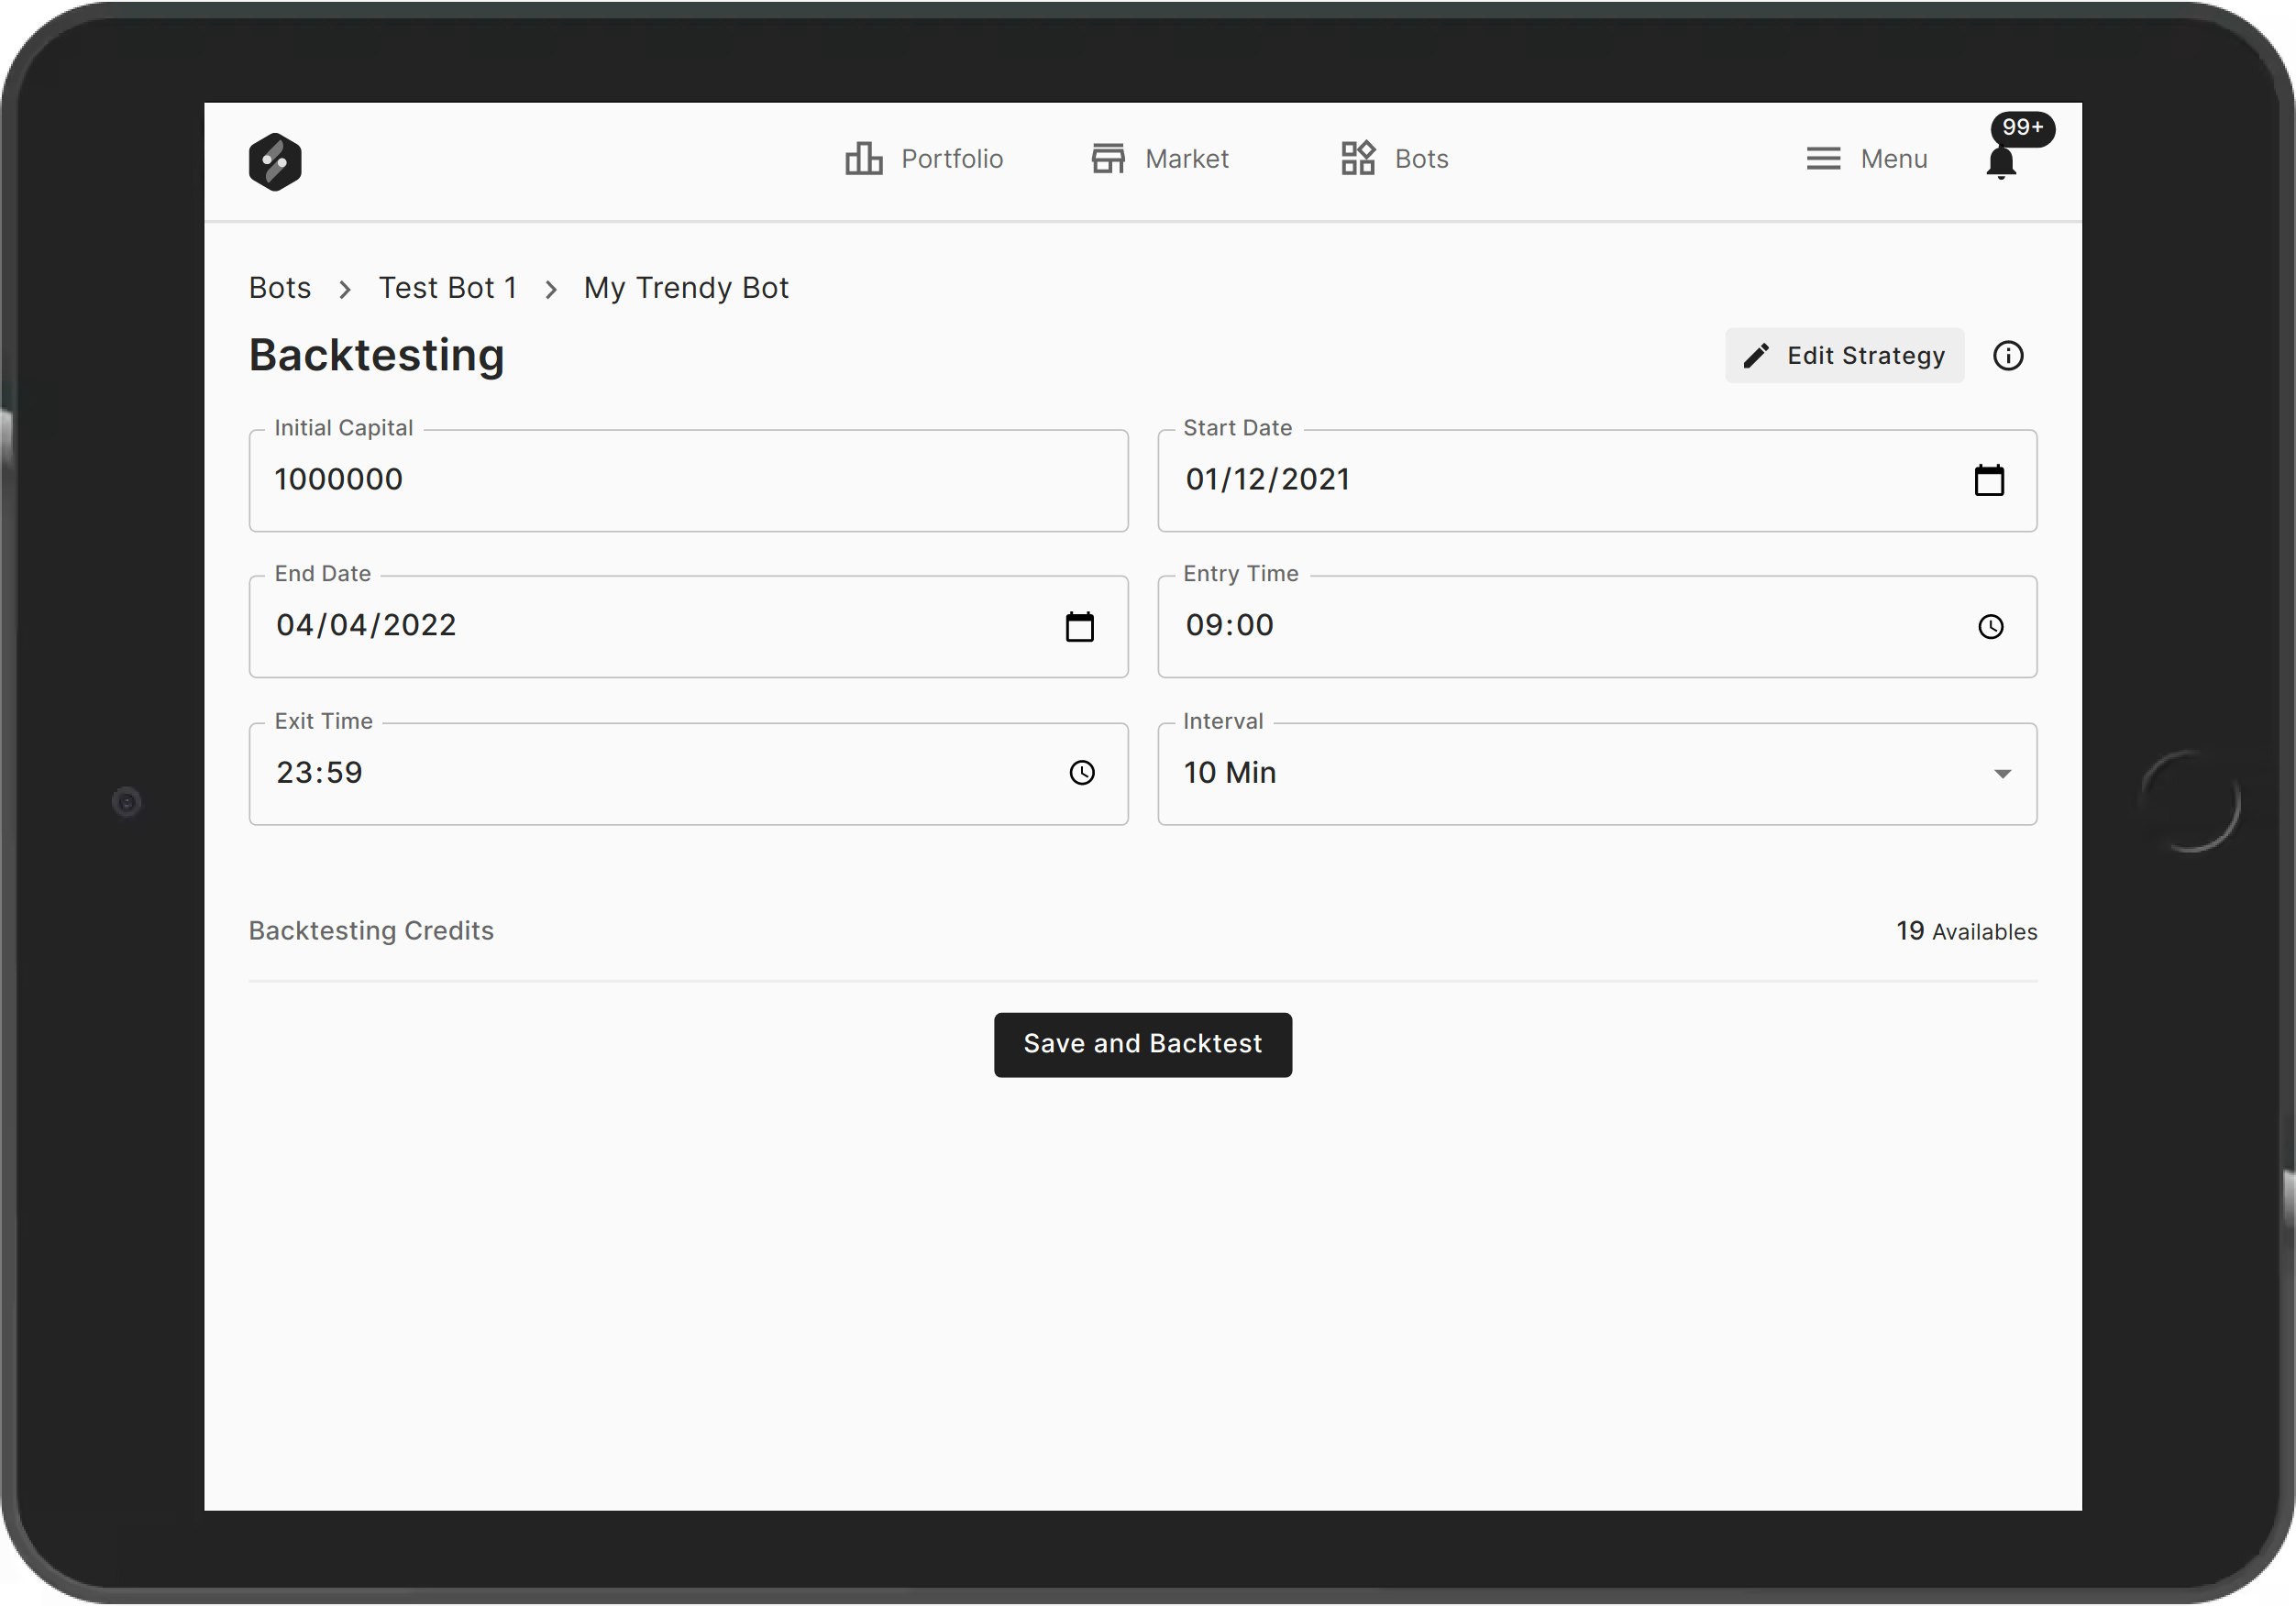The height and width of the screenshot is (1606, 2296).
Task: Open notifications bell icon
Action: point(2001,163)
